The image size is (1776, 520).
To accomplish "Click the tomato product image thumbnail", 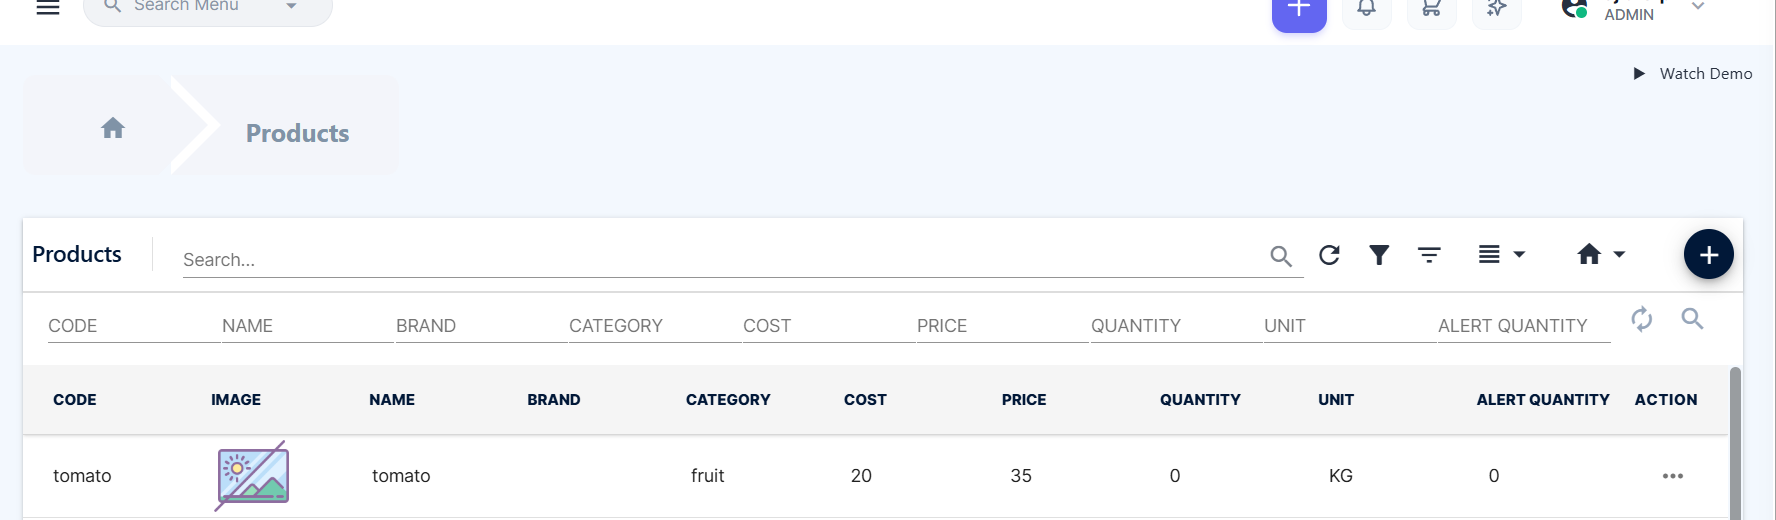I will point(252,476).
